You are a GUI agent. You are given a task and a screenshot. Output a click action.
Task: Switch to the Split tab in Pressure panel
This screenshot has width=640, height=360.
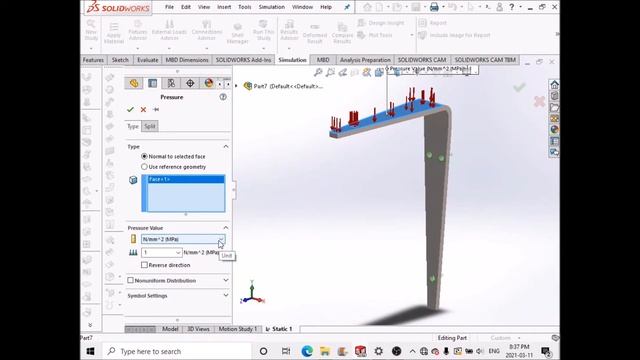[x=150, y=126]
